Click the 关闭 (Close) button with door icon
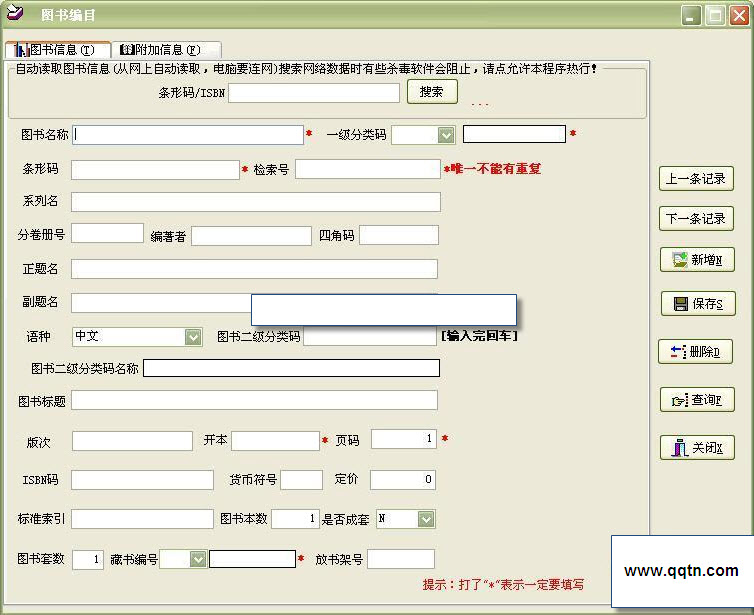 [x=697, y=448]
